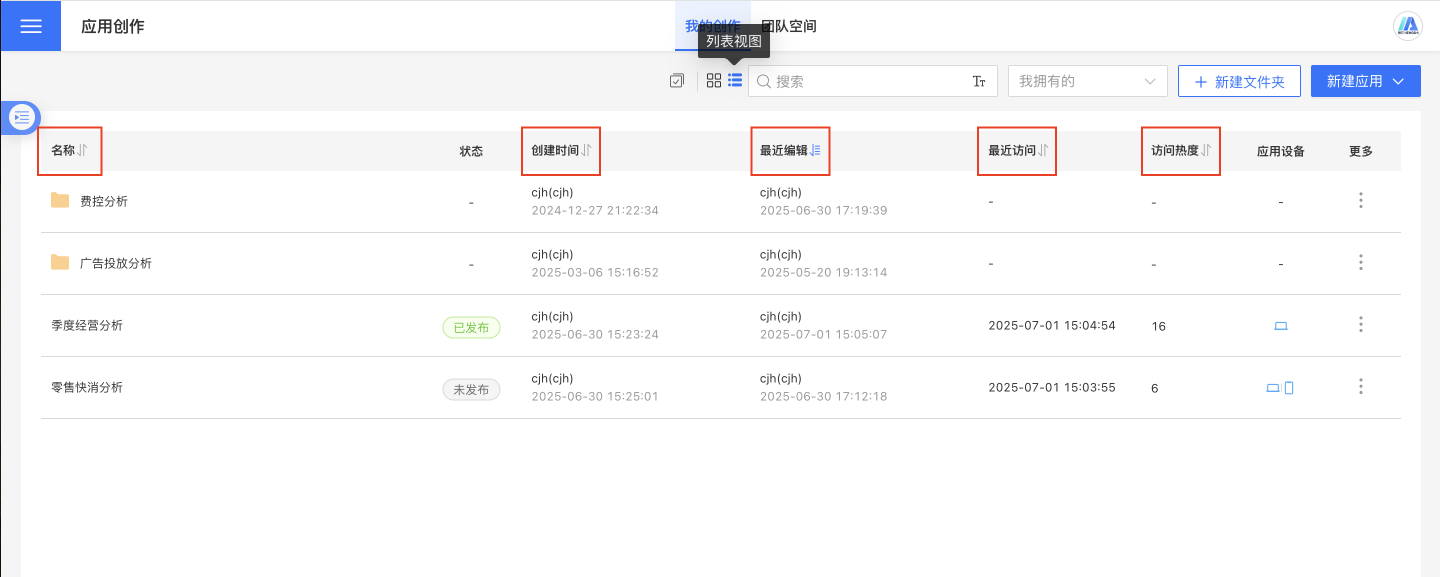The width and height of the screenshot is (1440, 577).
Task: Switch to grid card view
Action: [x=714, y=81]
